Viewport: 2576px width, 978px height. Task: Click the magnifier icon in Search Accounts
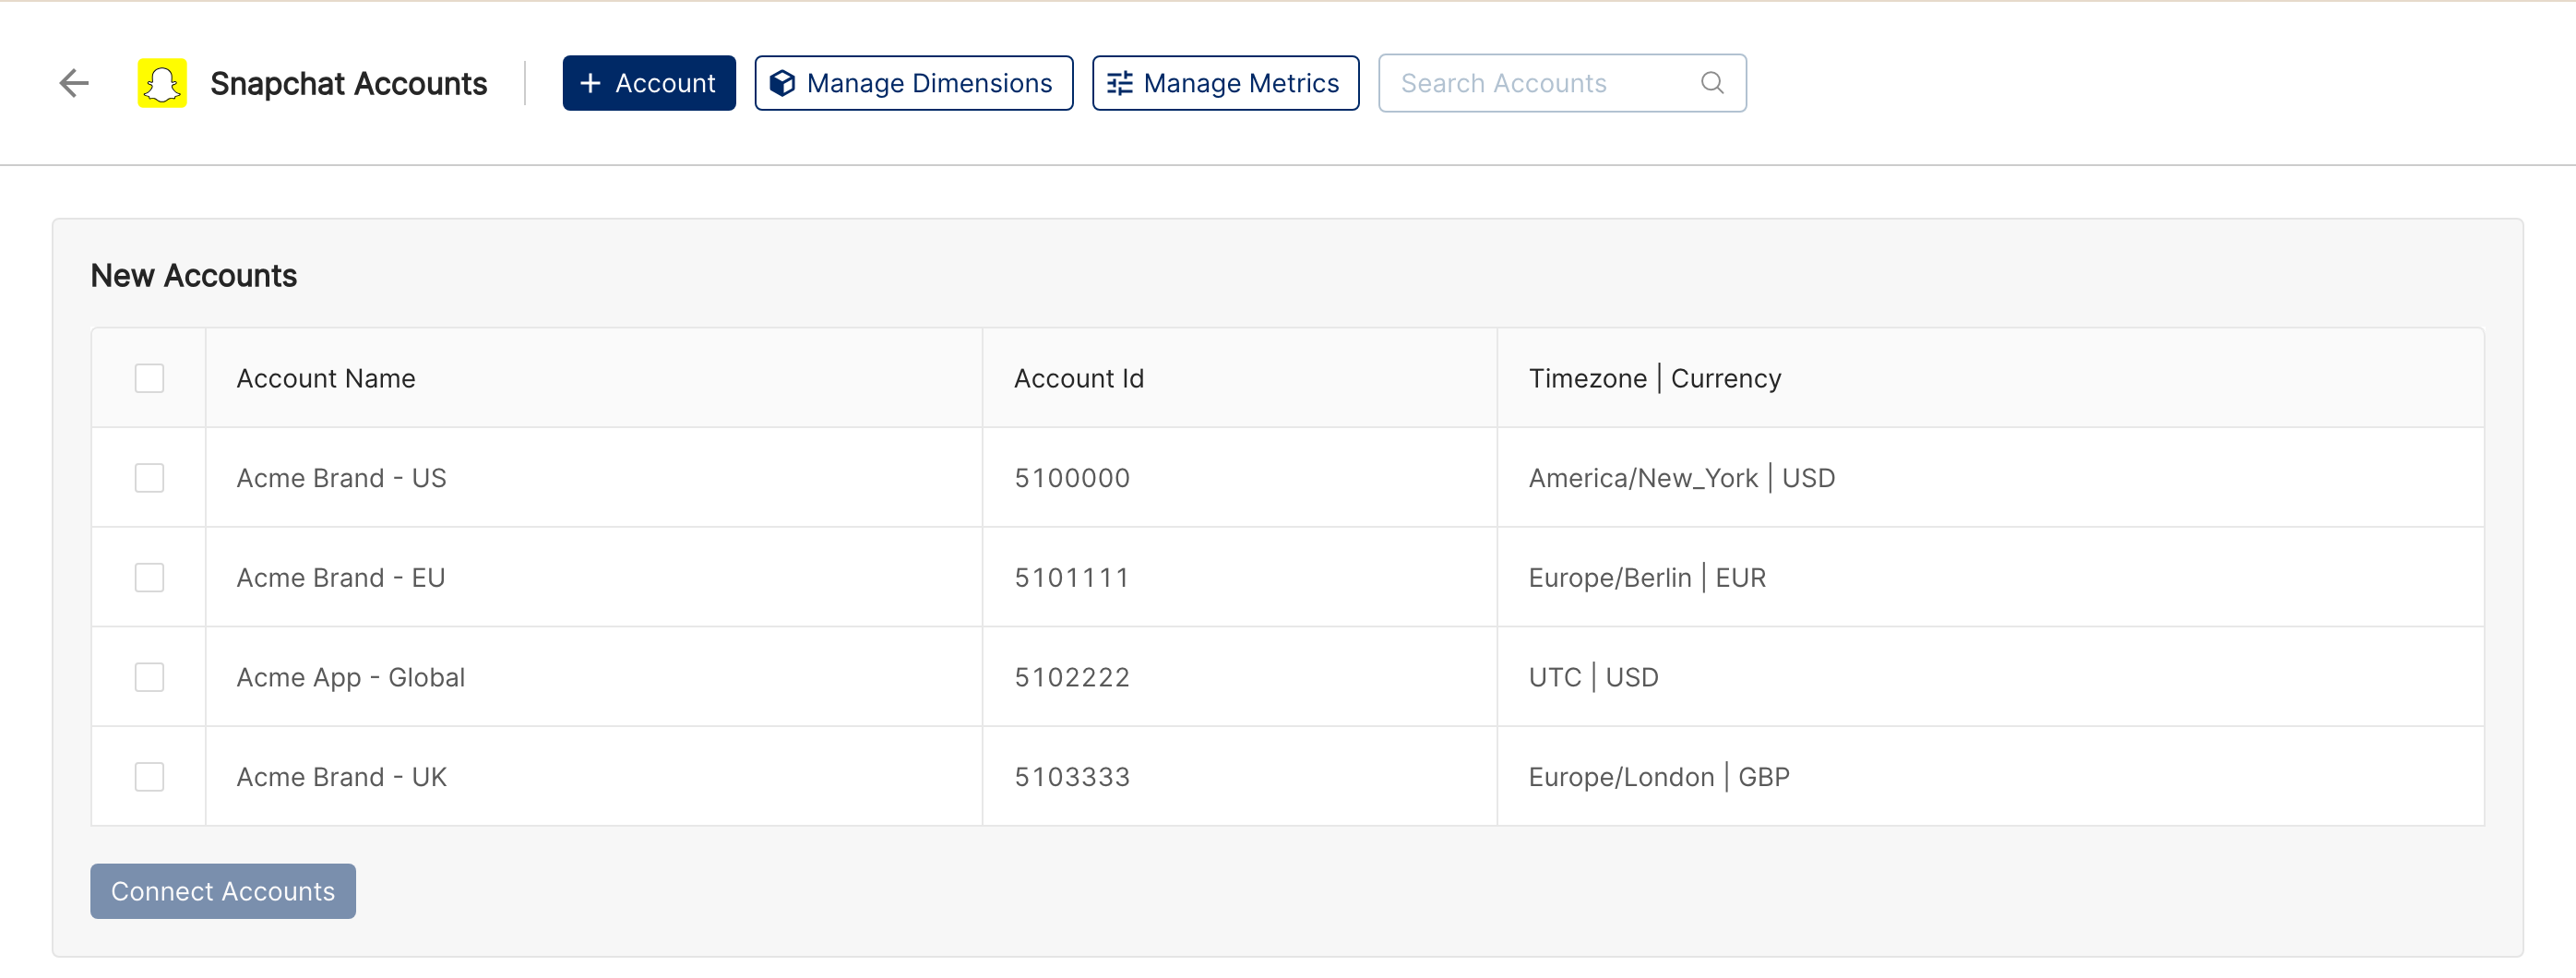(1712, 83)
